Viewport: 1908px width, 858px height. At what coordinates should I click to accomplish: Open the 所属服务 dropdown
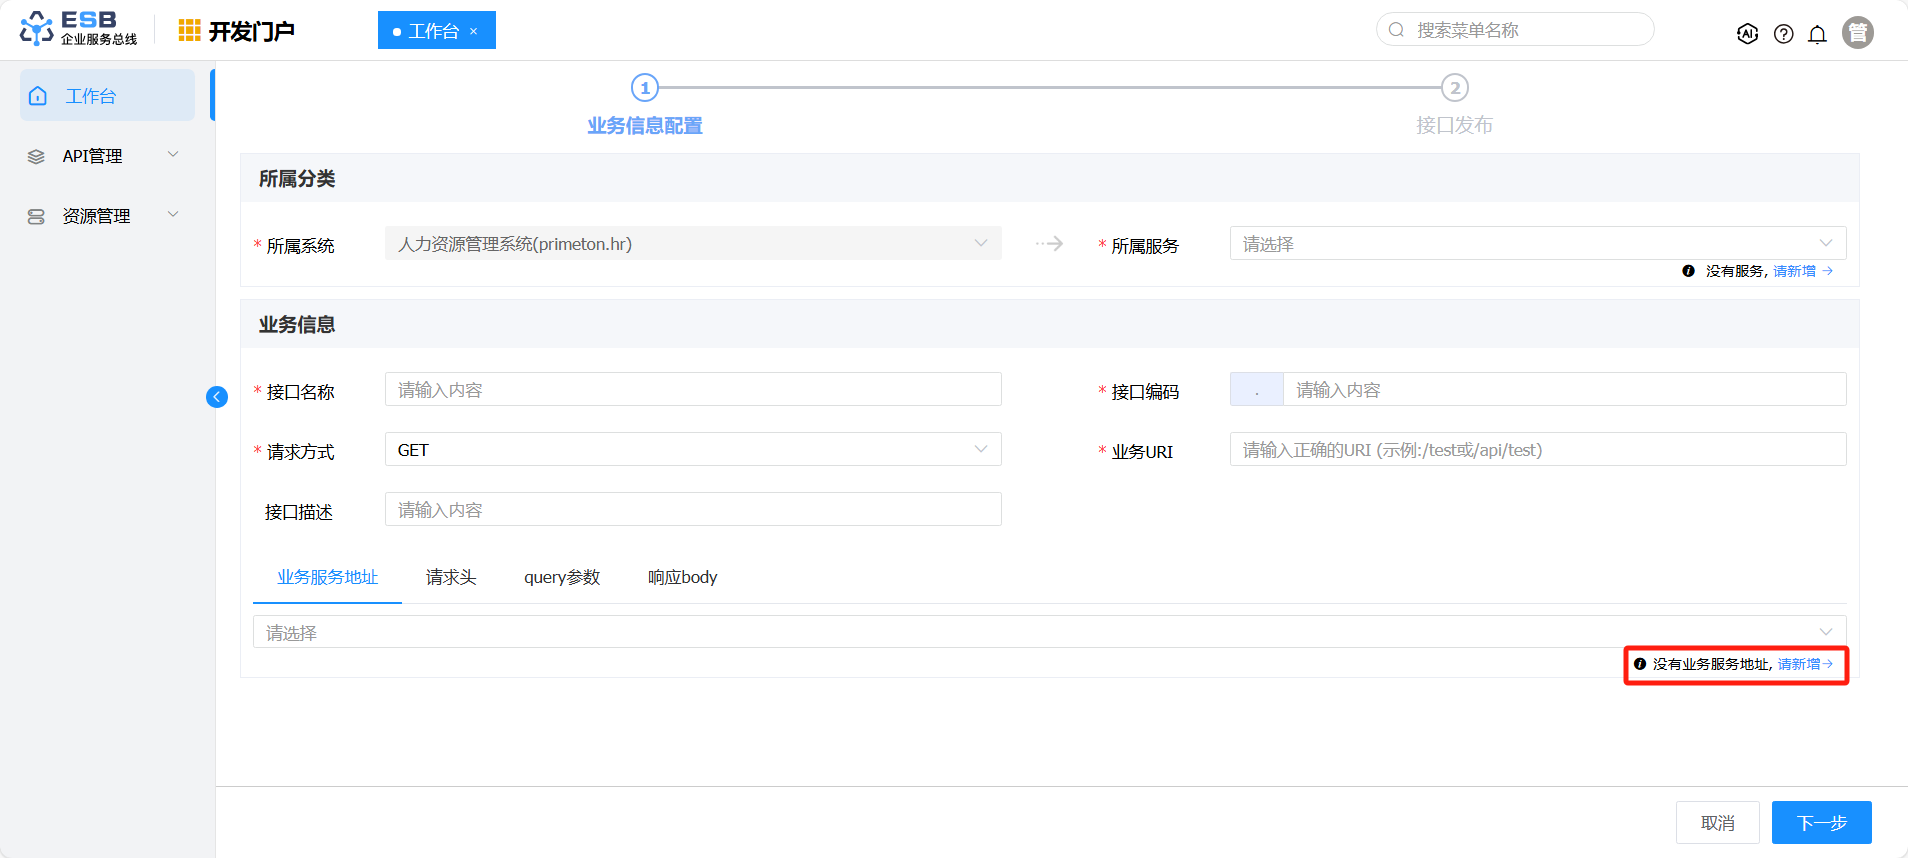click(1537, 244)
